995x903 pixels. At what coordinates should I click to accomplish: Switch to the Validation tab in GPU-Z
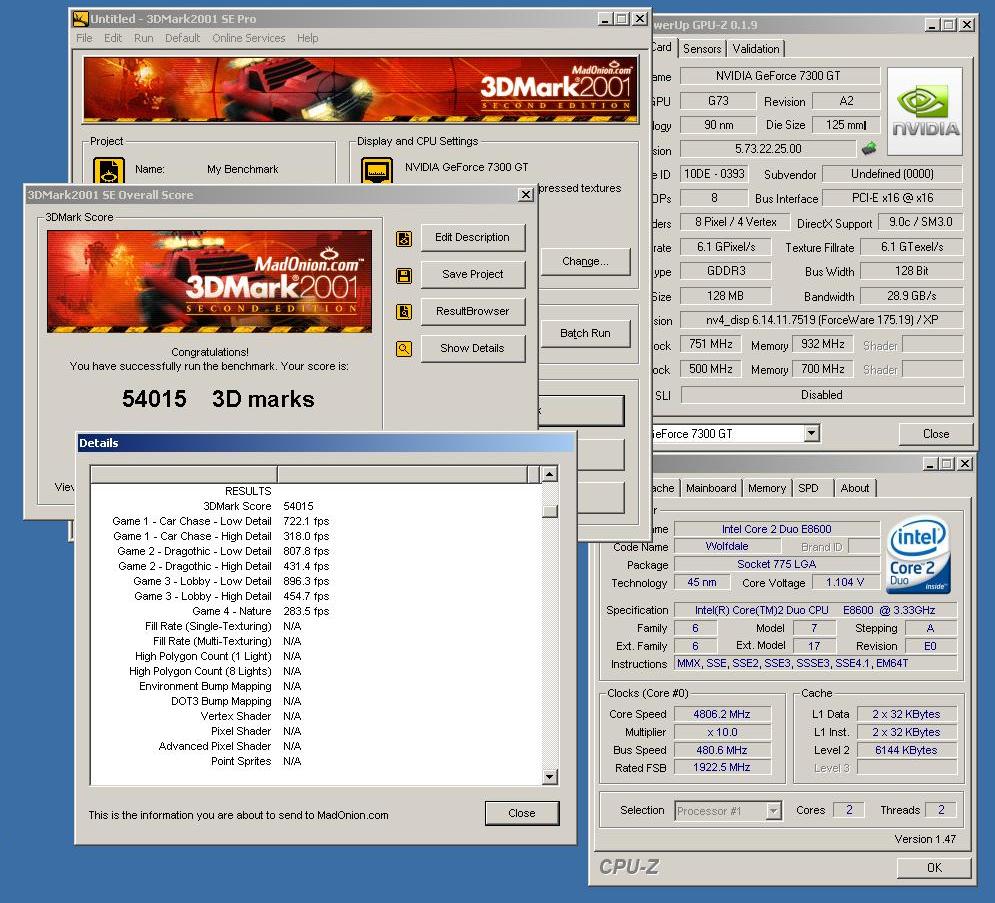point(756,49)
